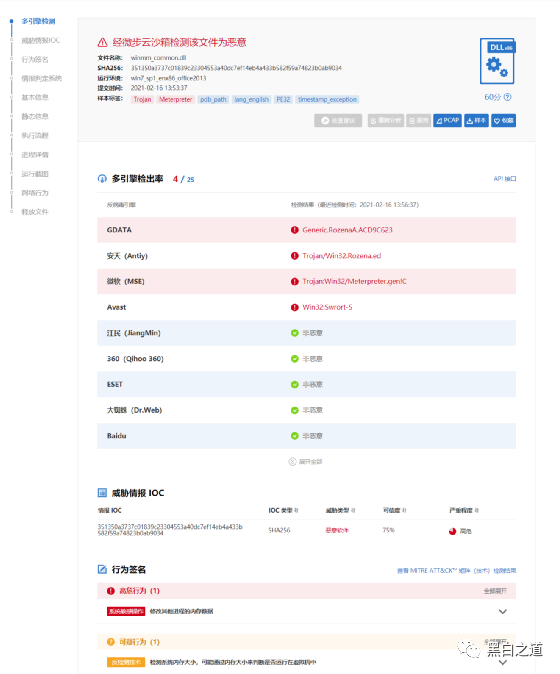Viewport: 560px width, 674px height.
Task: Click the question mark beside 60分 score
Action: pos(508,97)
